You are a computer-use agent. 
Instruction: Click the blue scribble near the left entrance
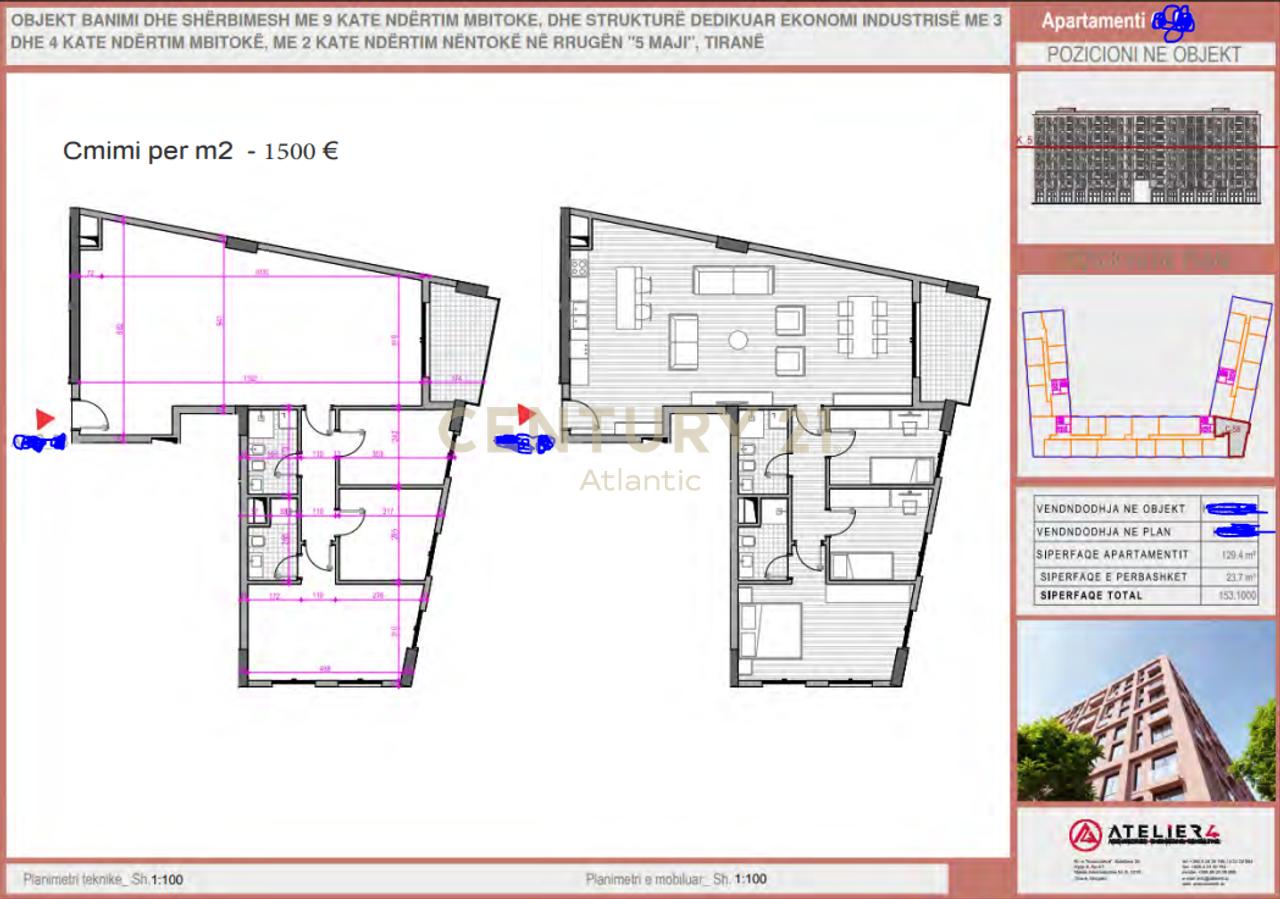(x=40, y=442)
